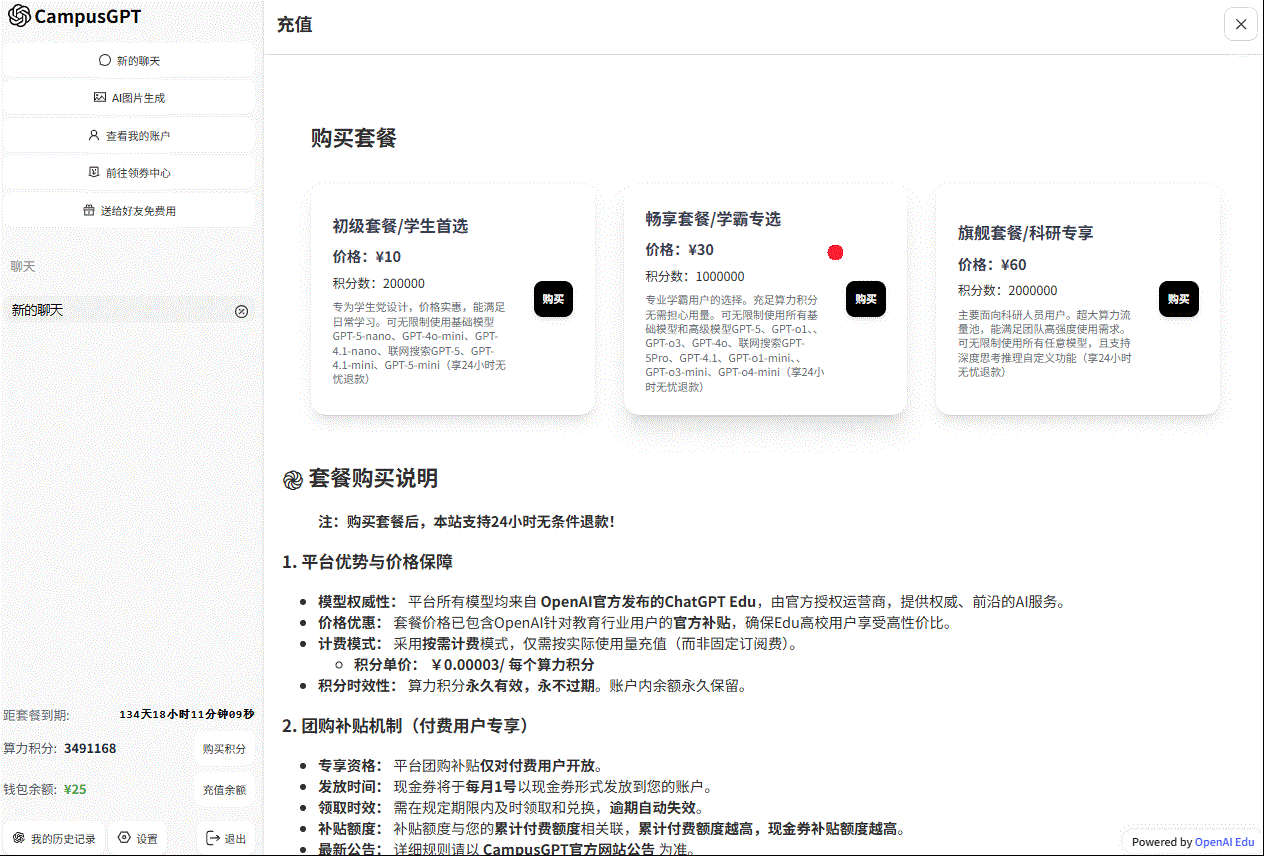
Task: Buy the 畅享套餐/学霸专选 package
Action: click(x=866, y=299)
